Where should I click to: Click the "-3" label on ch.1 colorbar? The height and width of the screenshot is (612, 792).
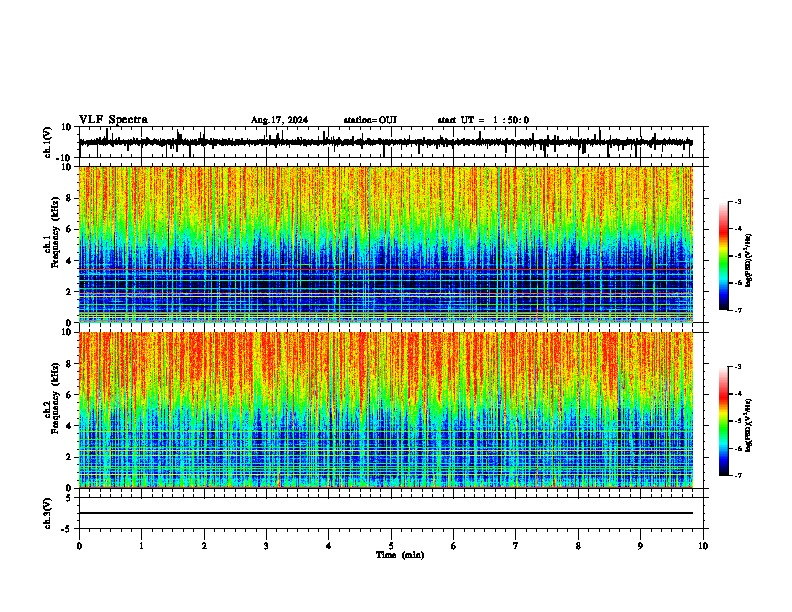coord(737,201)
